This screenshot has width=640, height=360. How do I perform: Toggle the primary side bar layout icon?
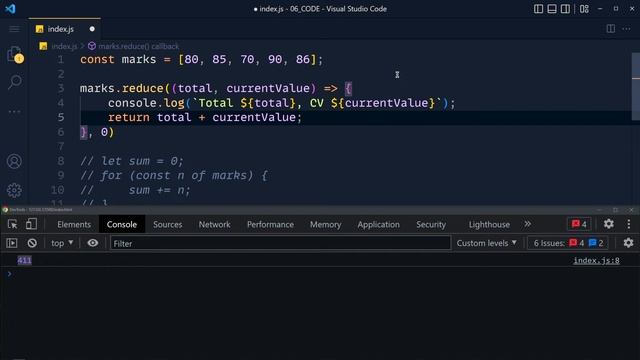(x=538, y=9)
